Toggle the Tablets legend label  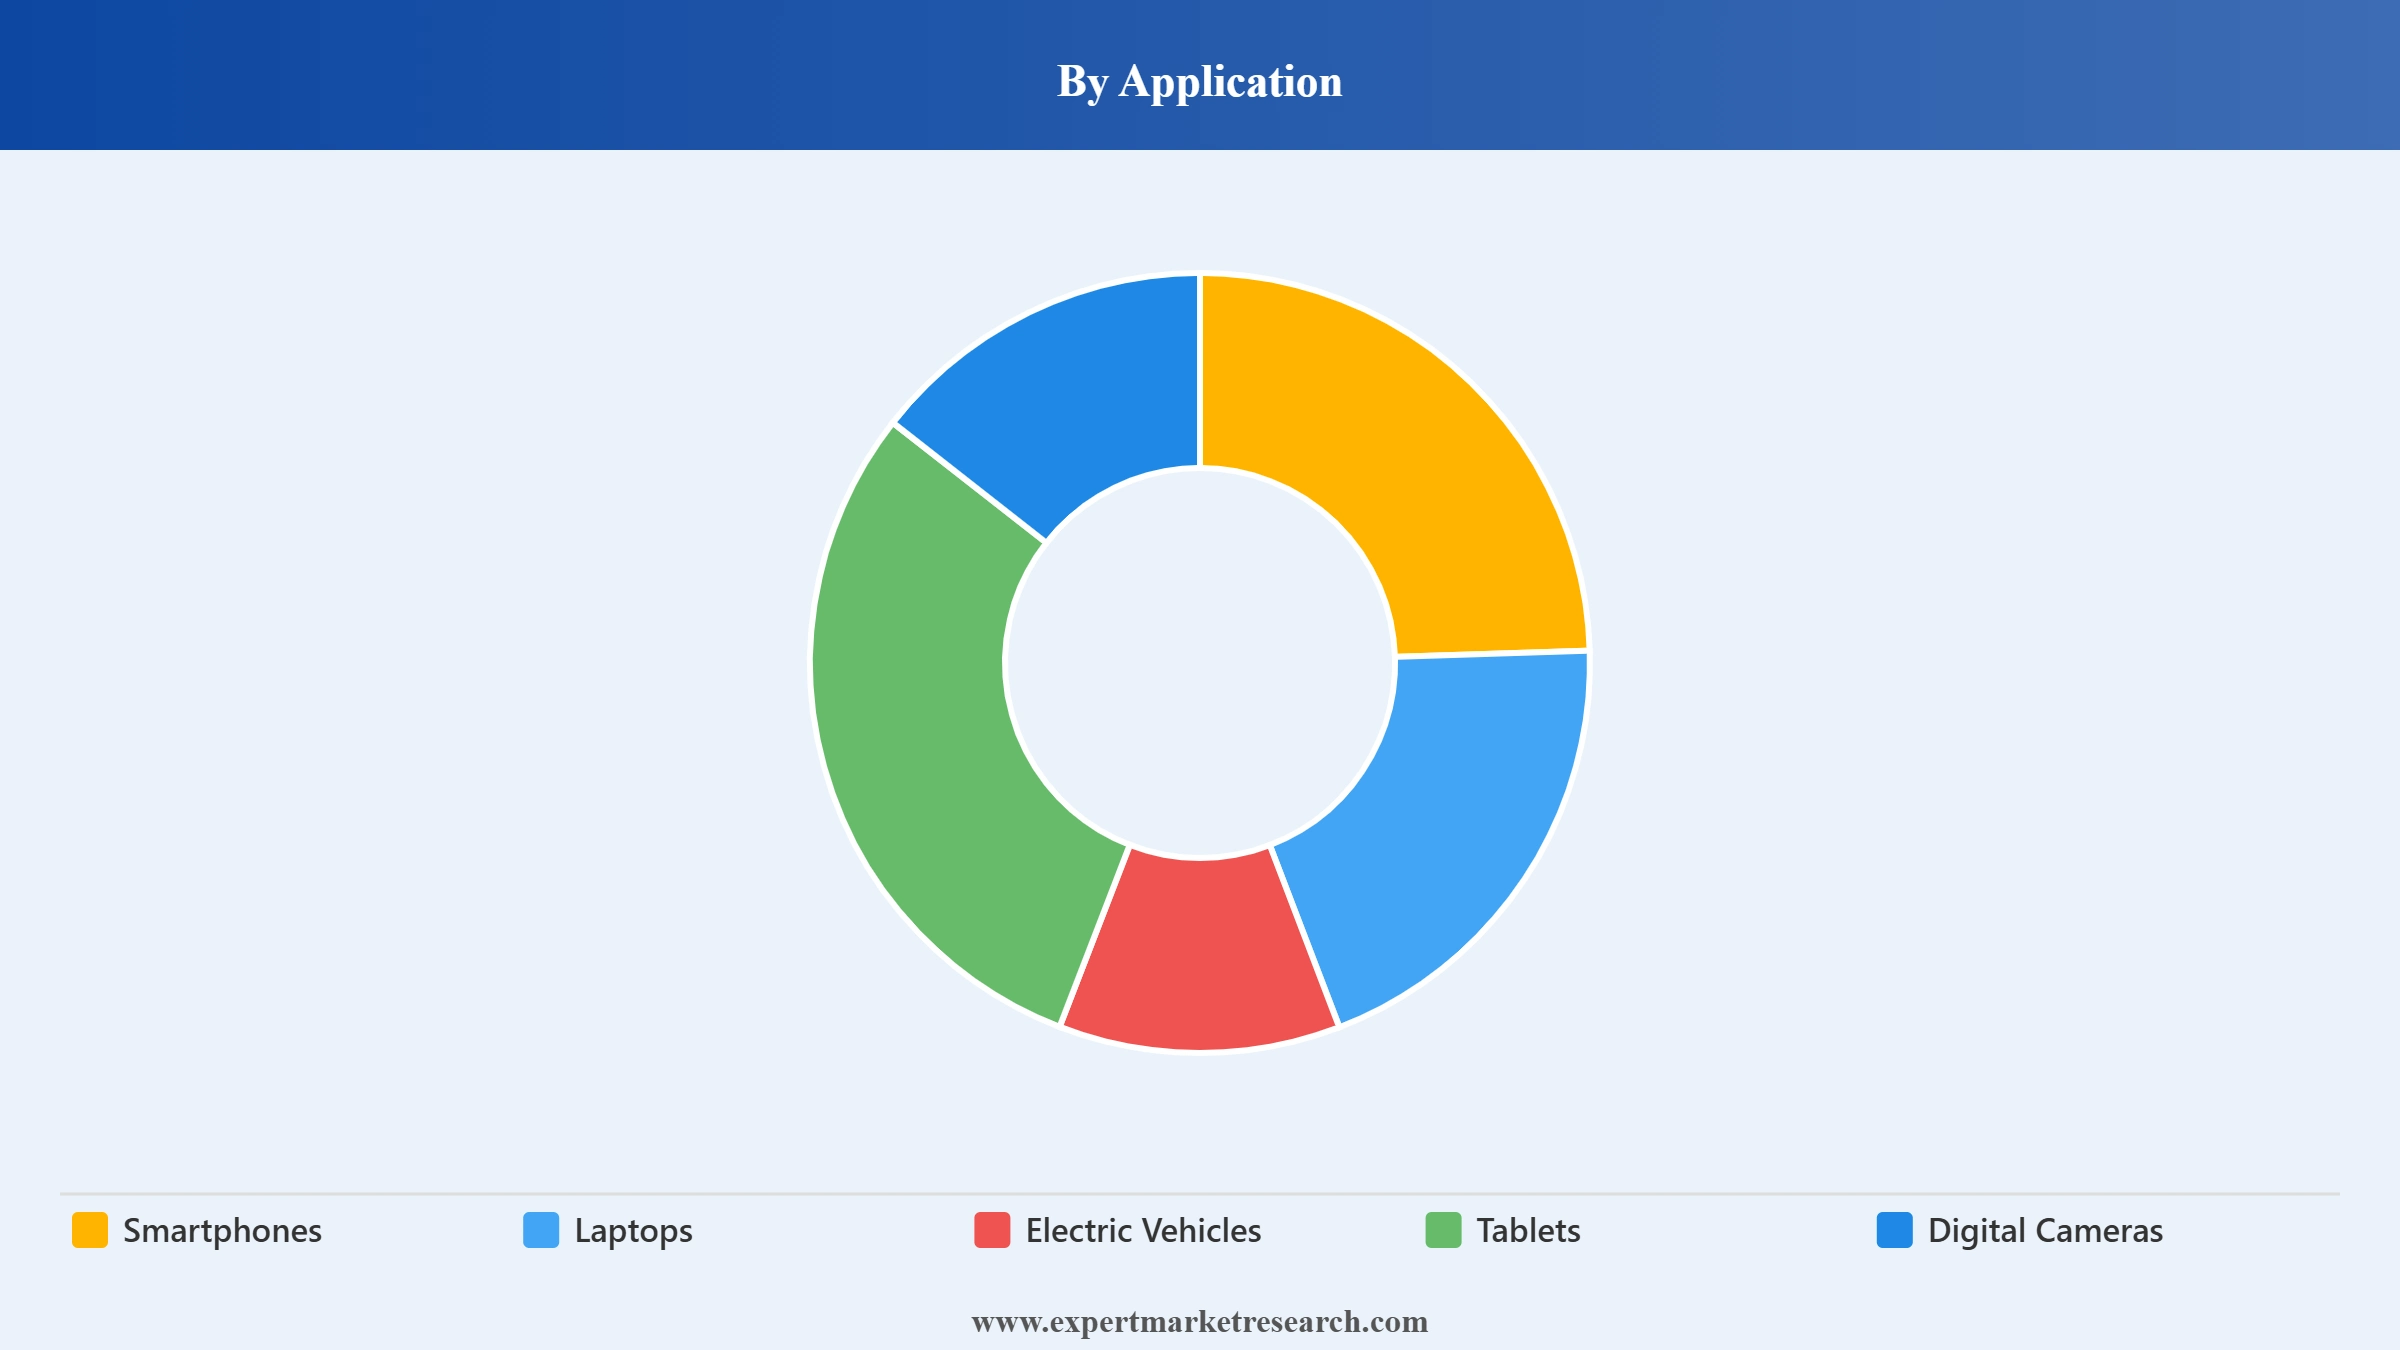click(x=1528, y=1231)
